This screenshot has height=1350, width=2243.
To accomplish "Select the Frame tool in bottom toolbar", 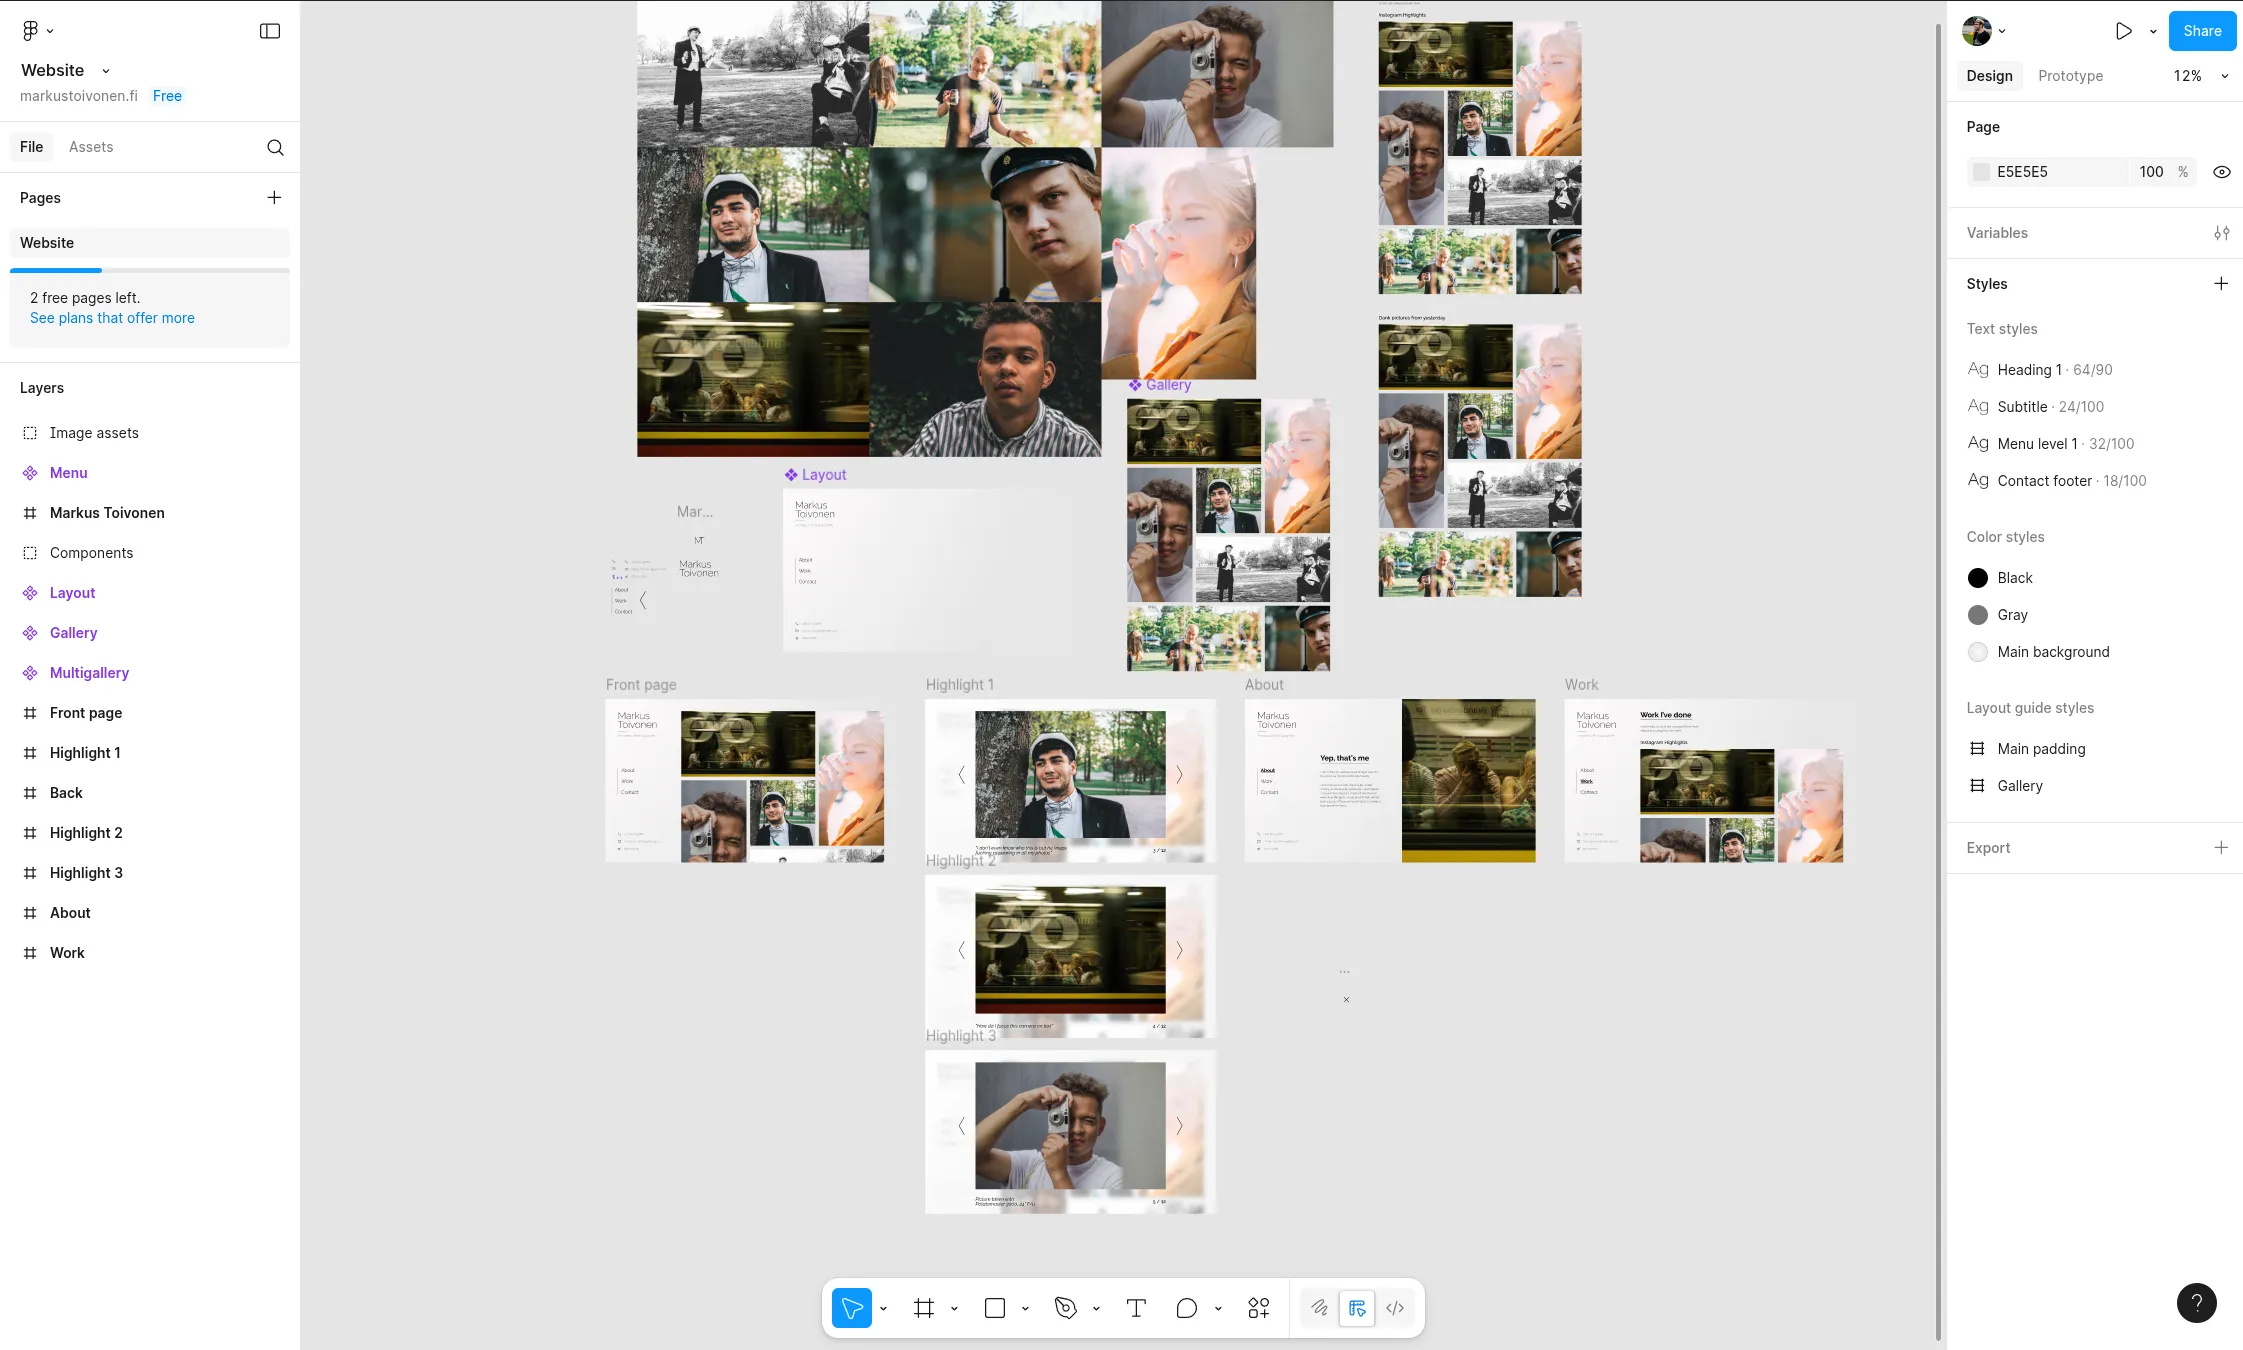I will click(924, 1308).
